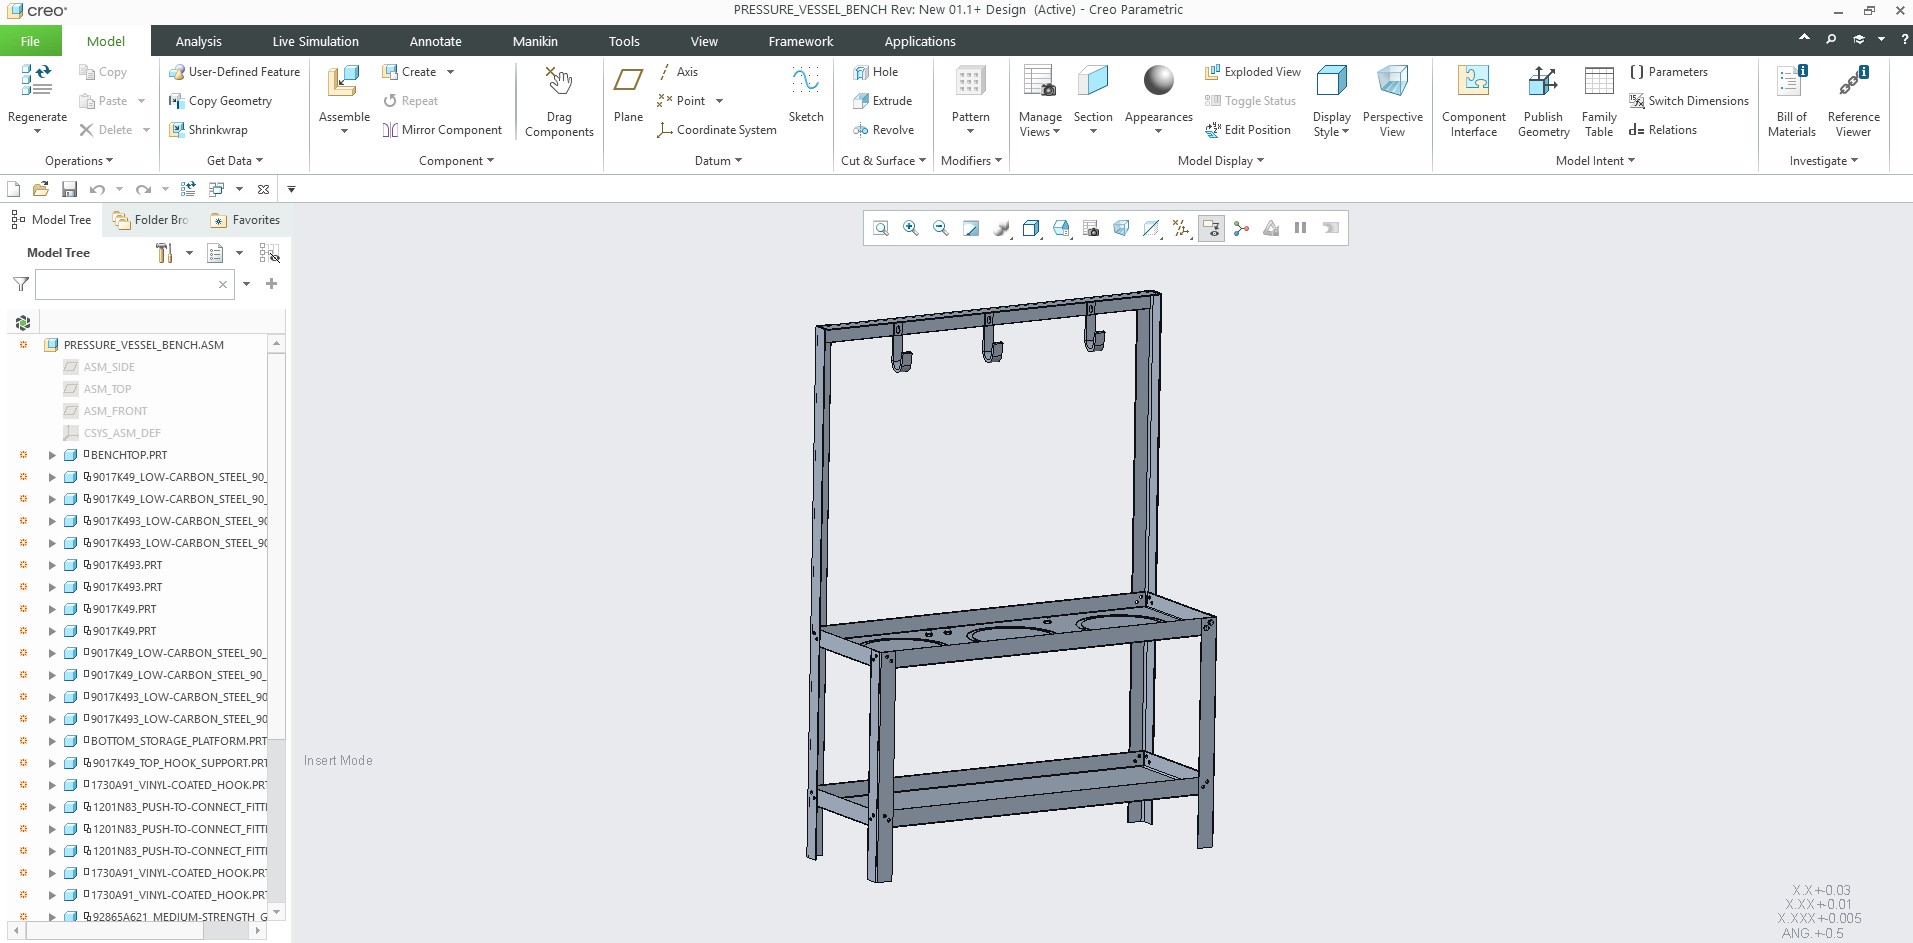Screen dimensions: 1913x943
Task: Toggle Perspective View
Action: pyautogui.click(x=1392, y=81)
